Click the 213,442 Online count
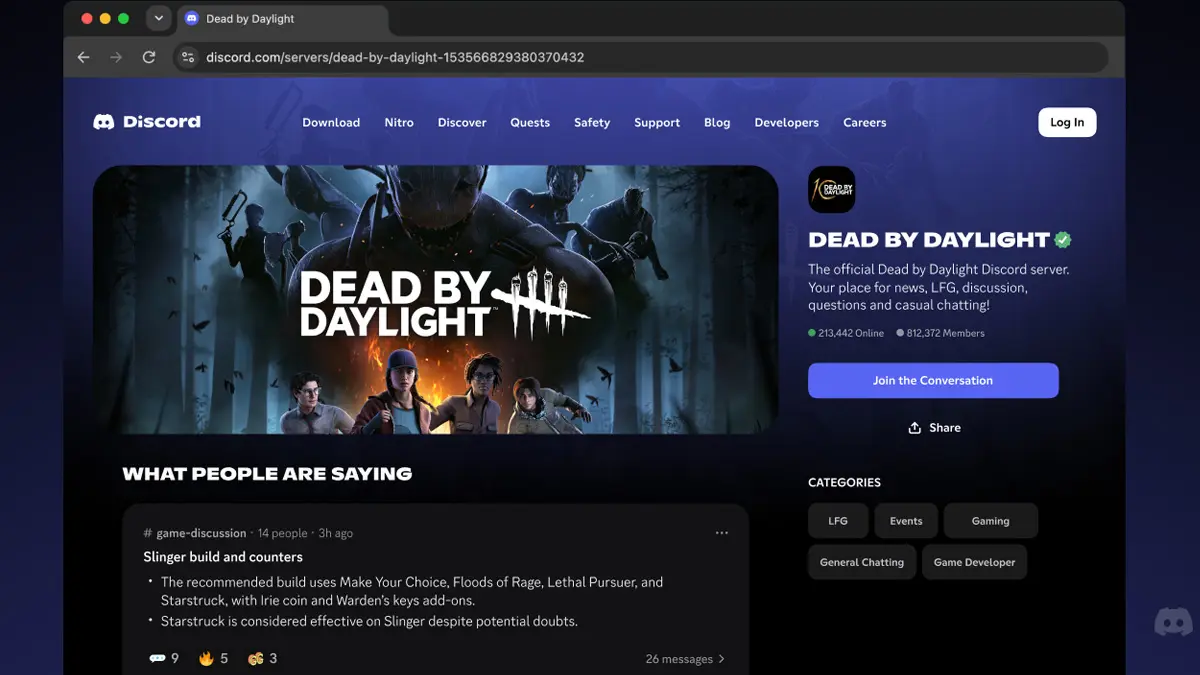The width and height of the screenshot is (1200, 675). coord(846,333)
